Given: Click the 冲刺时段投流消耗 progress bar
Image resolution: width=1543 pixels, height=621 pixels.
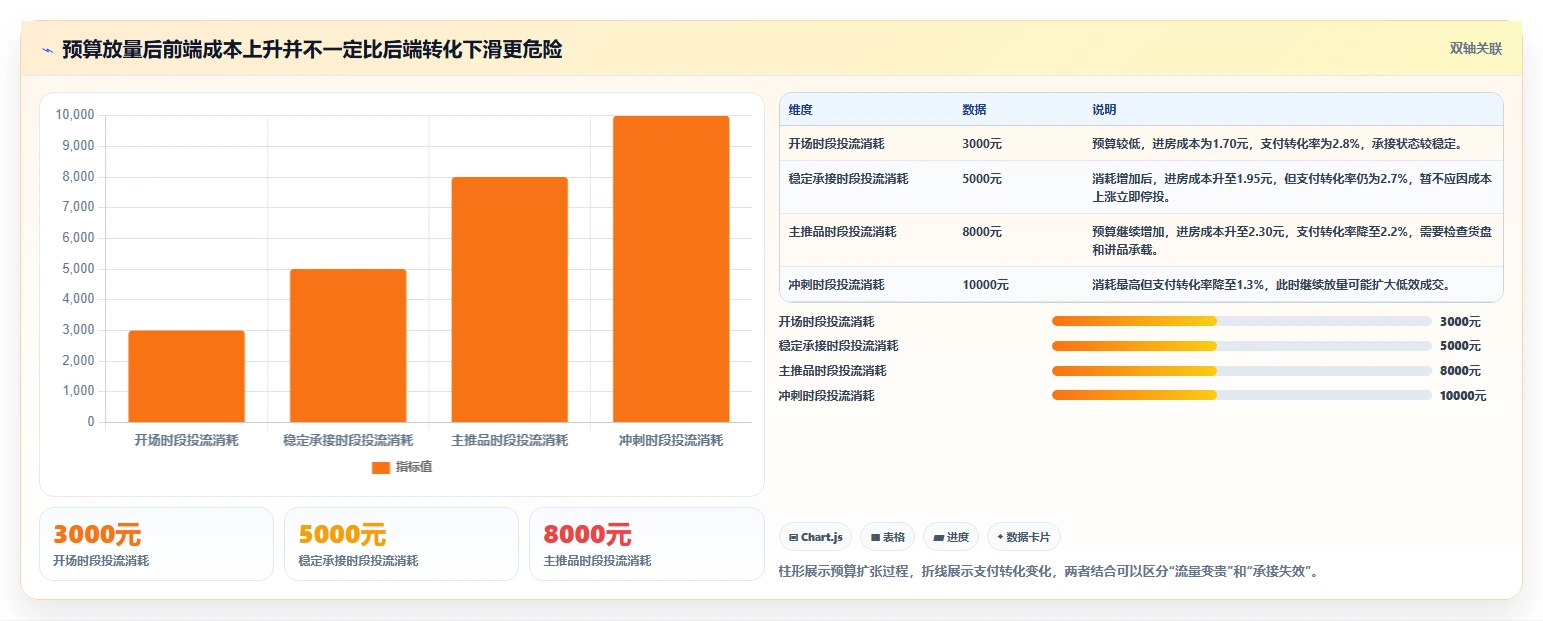Looking at the screenshot, I should tap(1242, 395).
